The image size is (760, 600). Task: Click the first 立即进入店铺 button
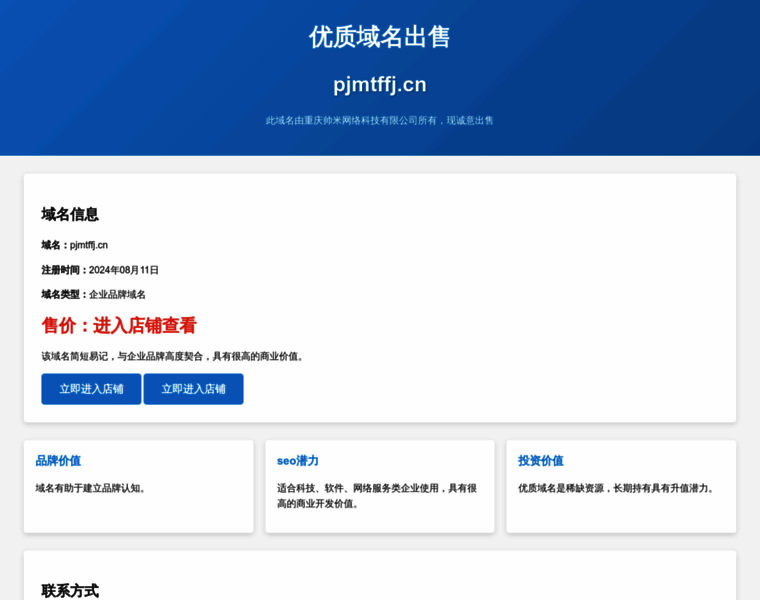pos(91,389)
